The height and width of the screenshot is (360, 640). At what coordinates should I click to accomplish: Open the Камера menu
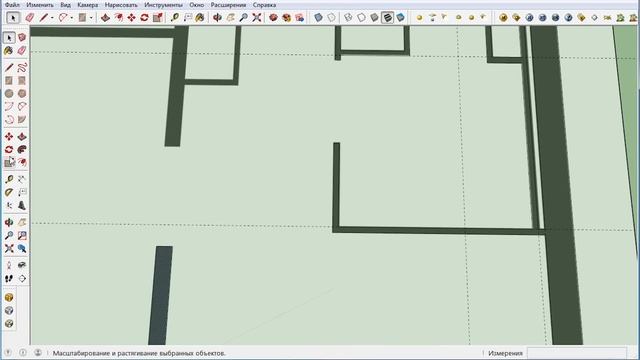pos(88,5)
